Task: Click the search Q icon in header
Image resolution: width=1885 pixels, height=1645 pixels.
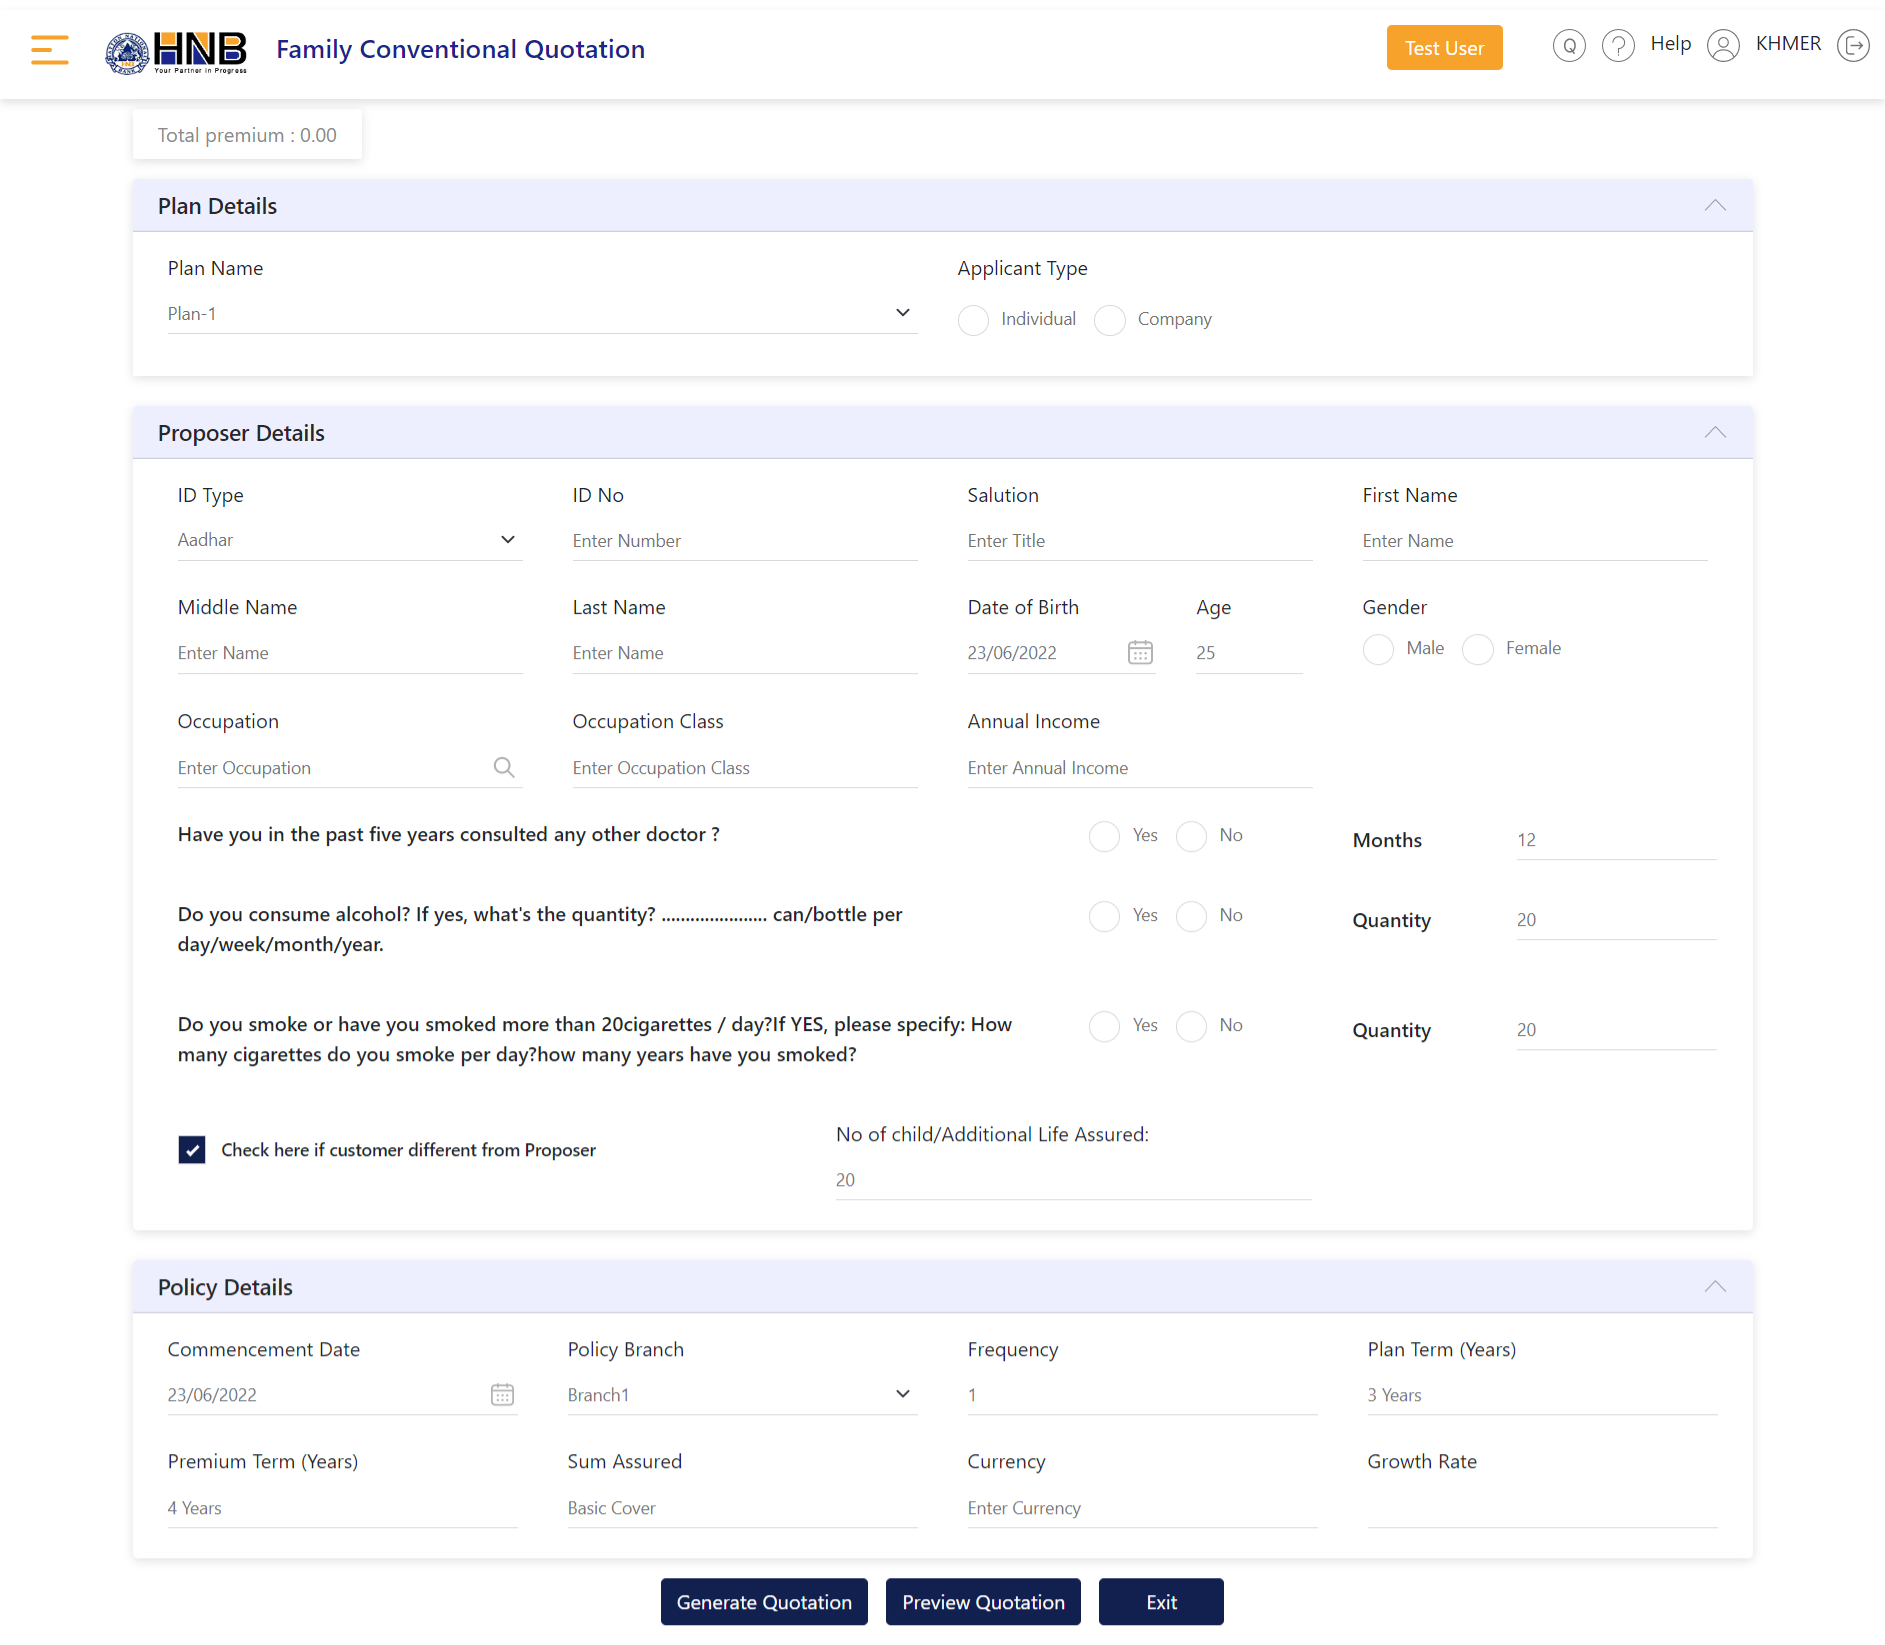Action: point(1568,46)
